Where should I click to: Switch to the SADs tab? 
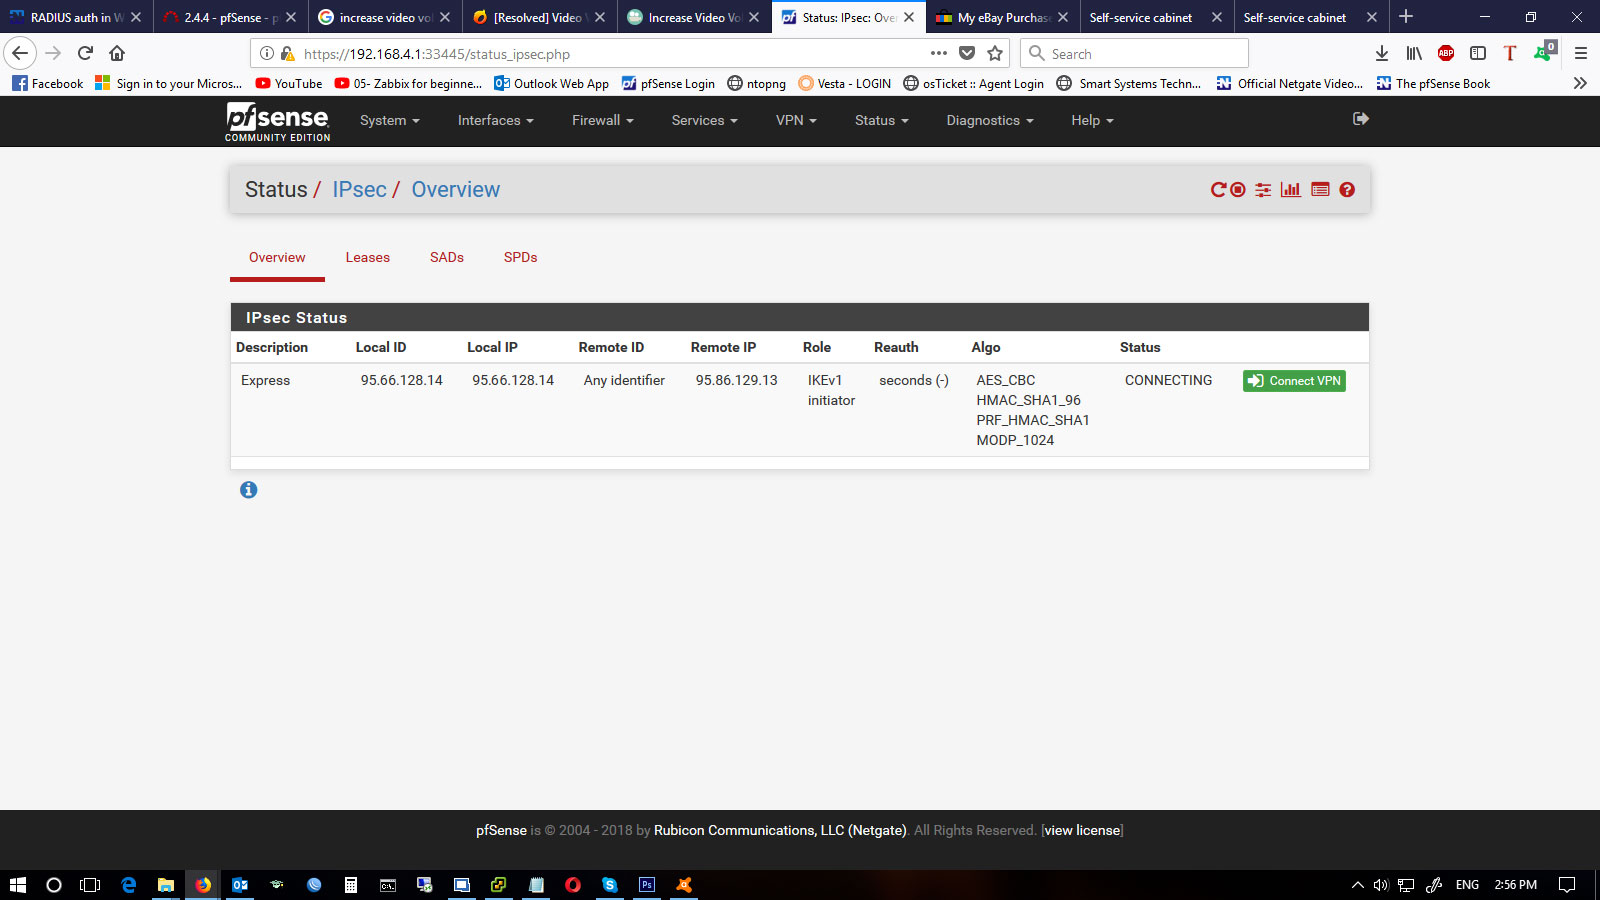click(447, 257)
